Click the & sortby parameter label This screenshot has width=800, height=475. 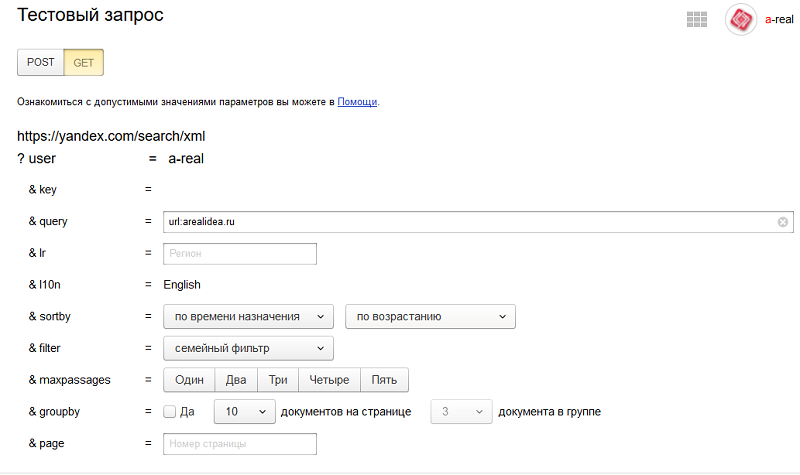(49, 316)
